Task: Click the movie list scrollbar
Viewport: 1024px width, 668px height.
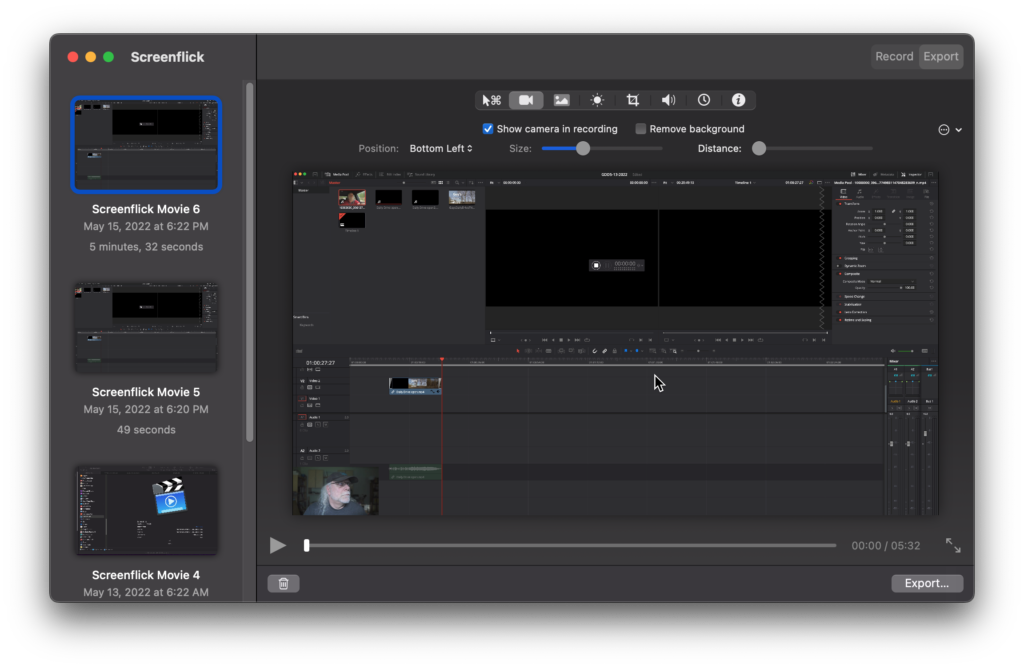Action: (x=249, y=261)
